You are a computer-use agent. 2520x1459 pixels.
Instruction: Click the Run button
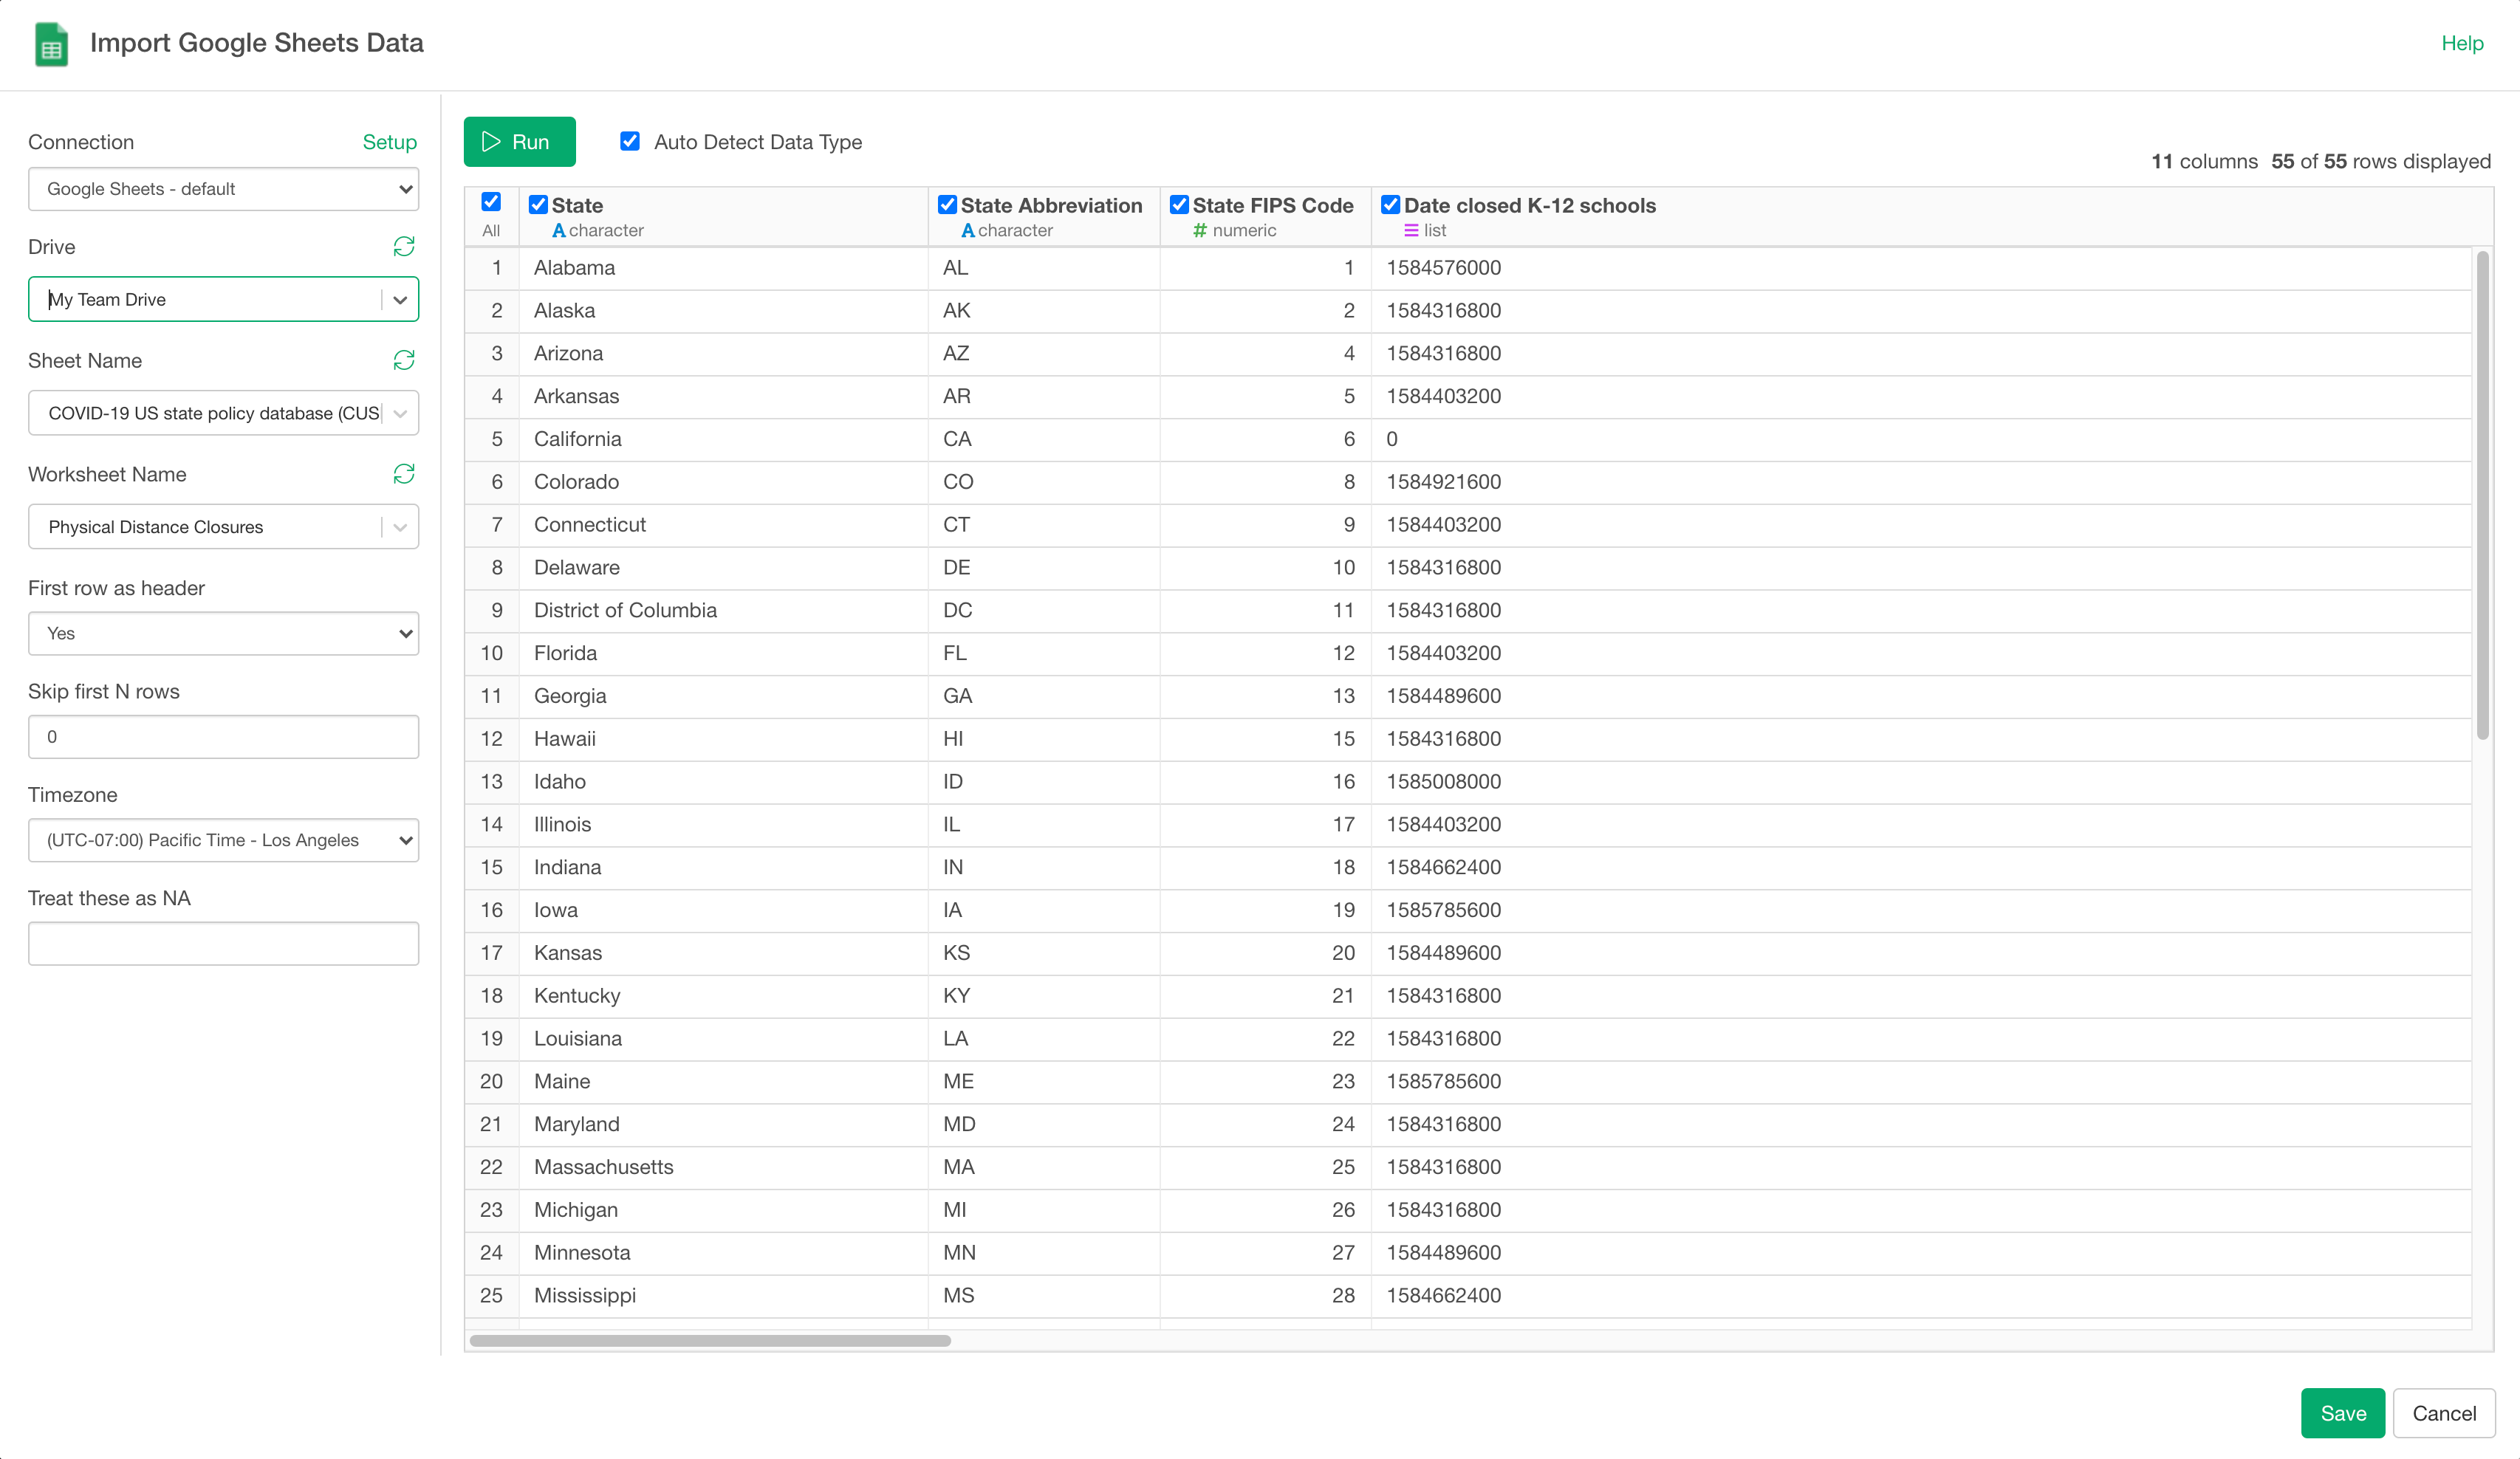(x=519, y=142)
